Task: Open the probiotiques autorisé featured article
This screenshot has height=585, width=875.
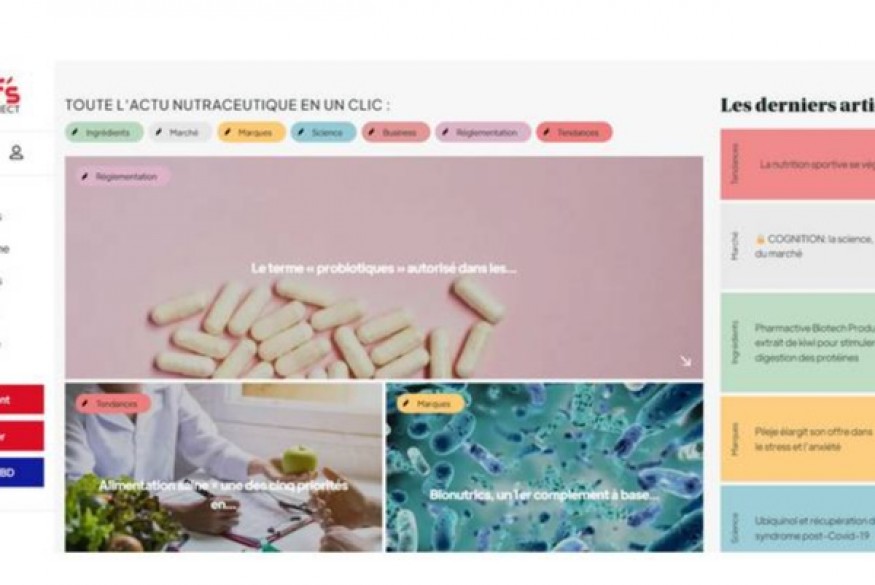Action: (384, 268)
